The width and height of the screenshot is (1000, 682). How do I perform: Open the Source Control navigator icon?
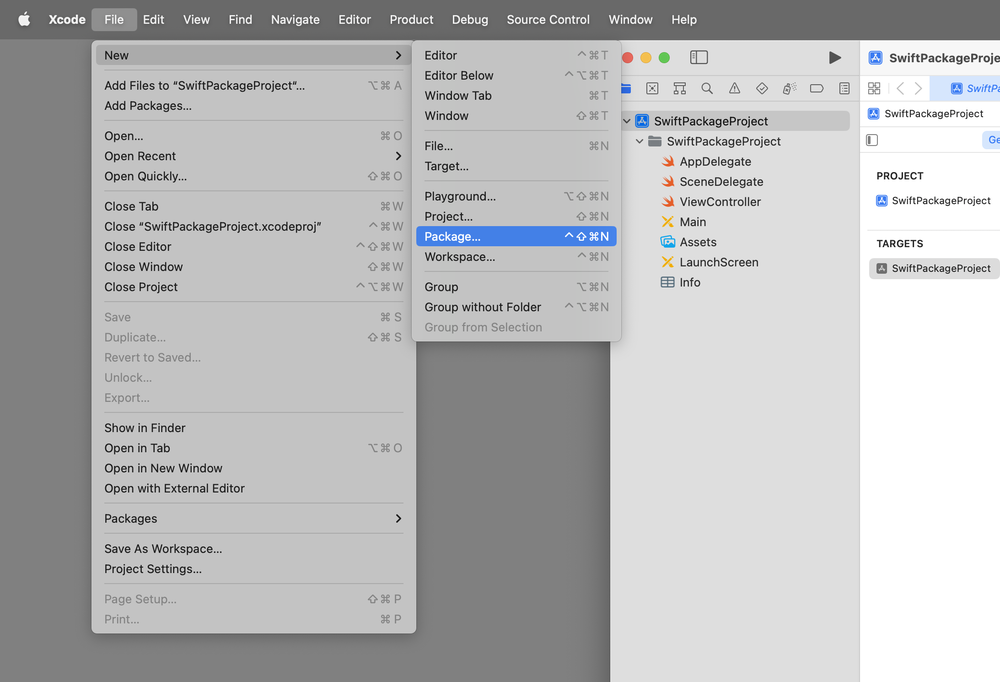652,89
